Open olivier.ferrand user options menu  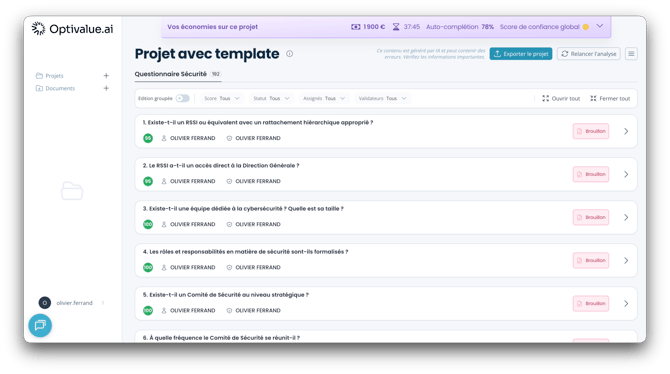(103, 303)
